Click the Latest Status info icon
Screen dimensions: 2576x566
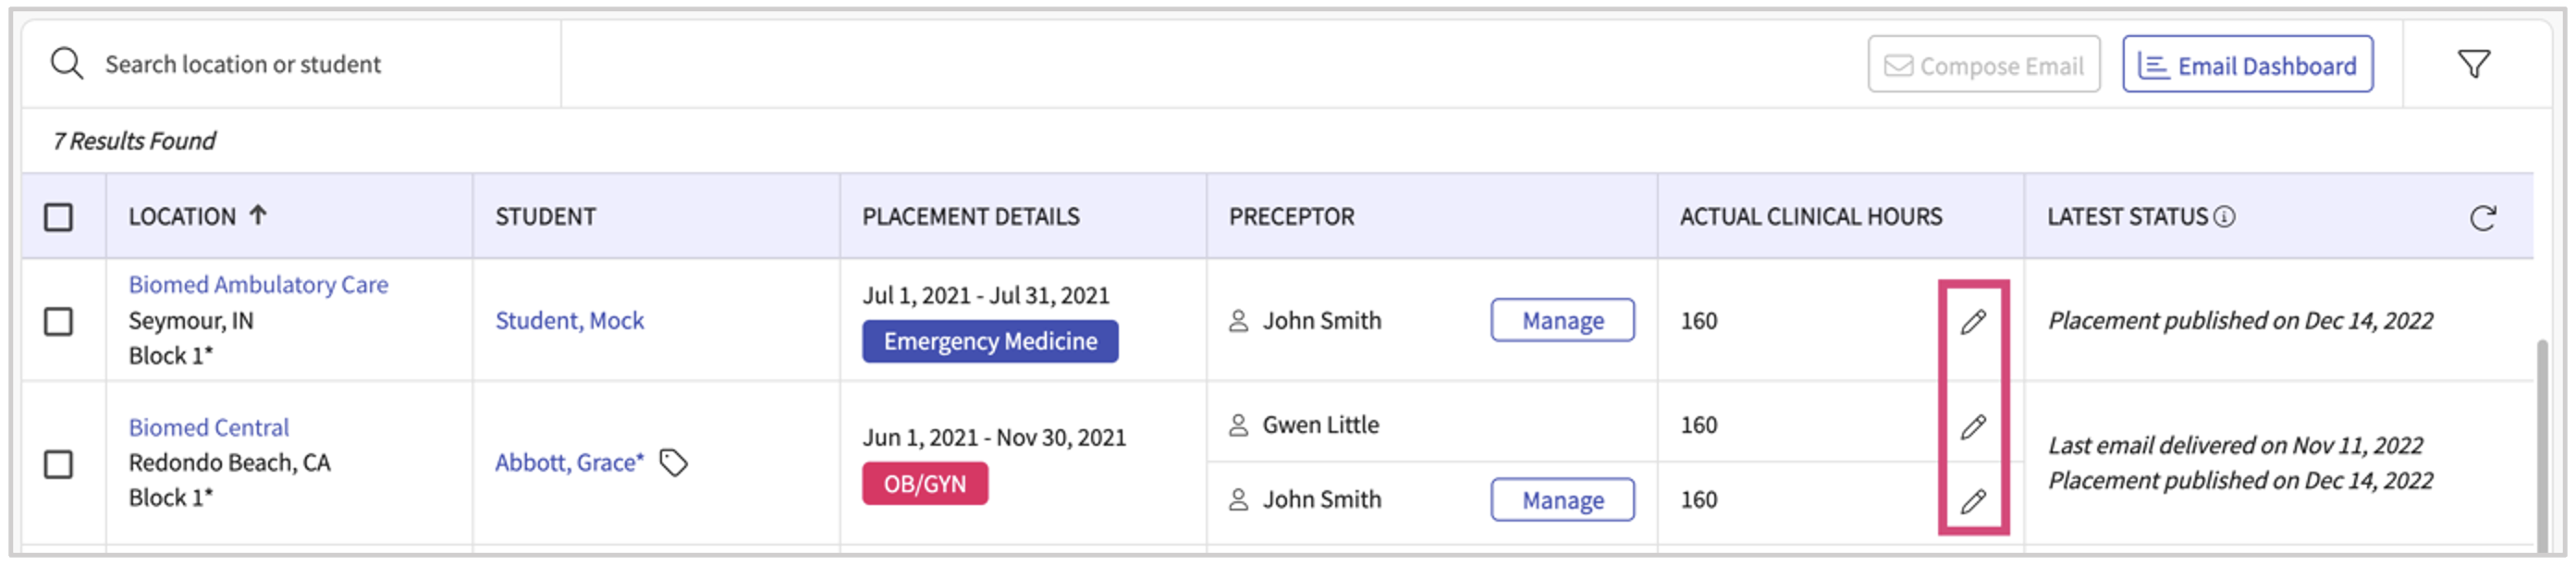(x=2224, y=217)
